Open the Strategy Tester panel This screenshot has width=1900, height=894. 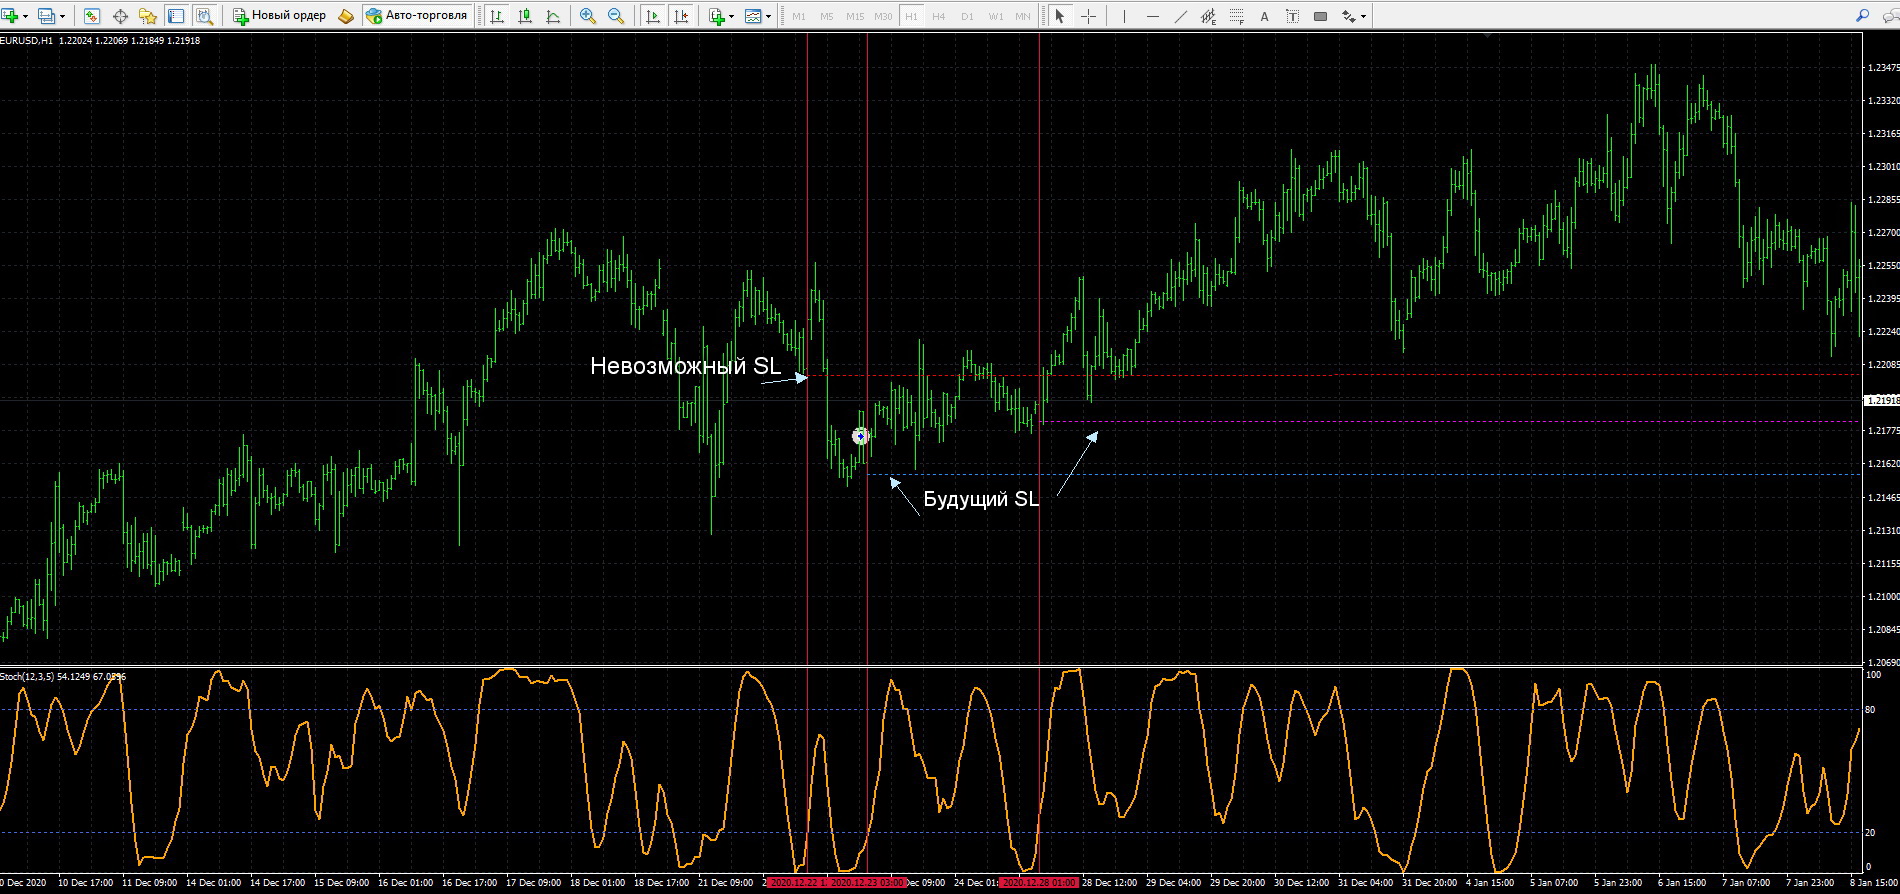click(x=204, y=16)
